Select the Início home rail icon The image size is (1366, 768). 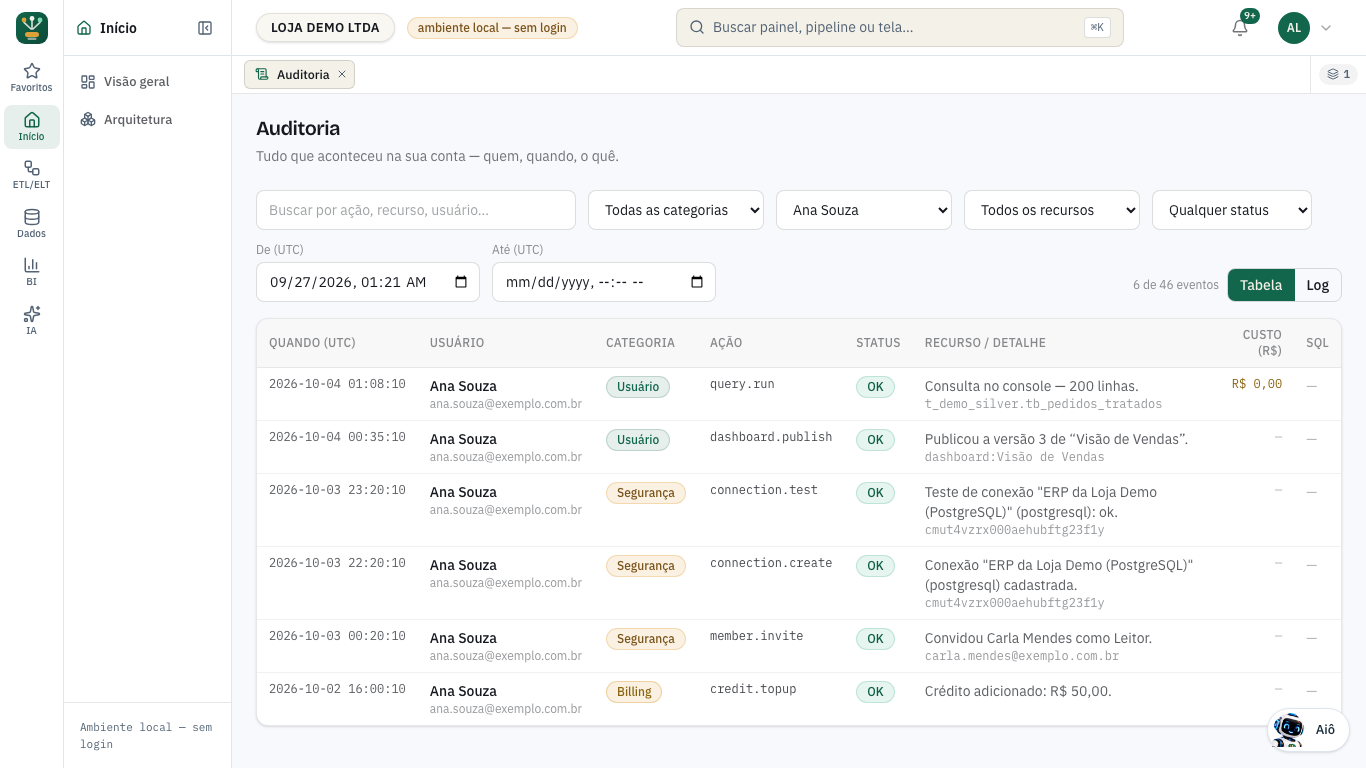pos(32,127)
